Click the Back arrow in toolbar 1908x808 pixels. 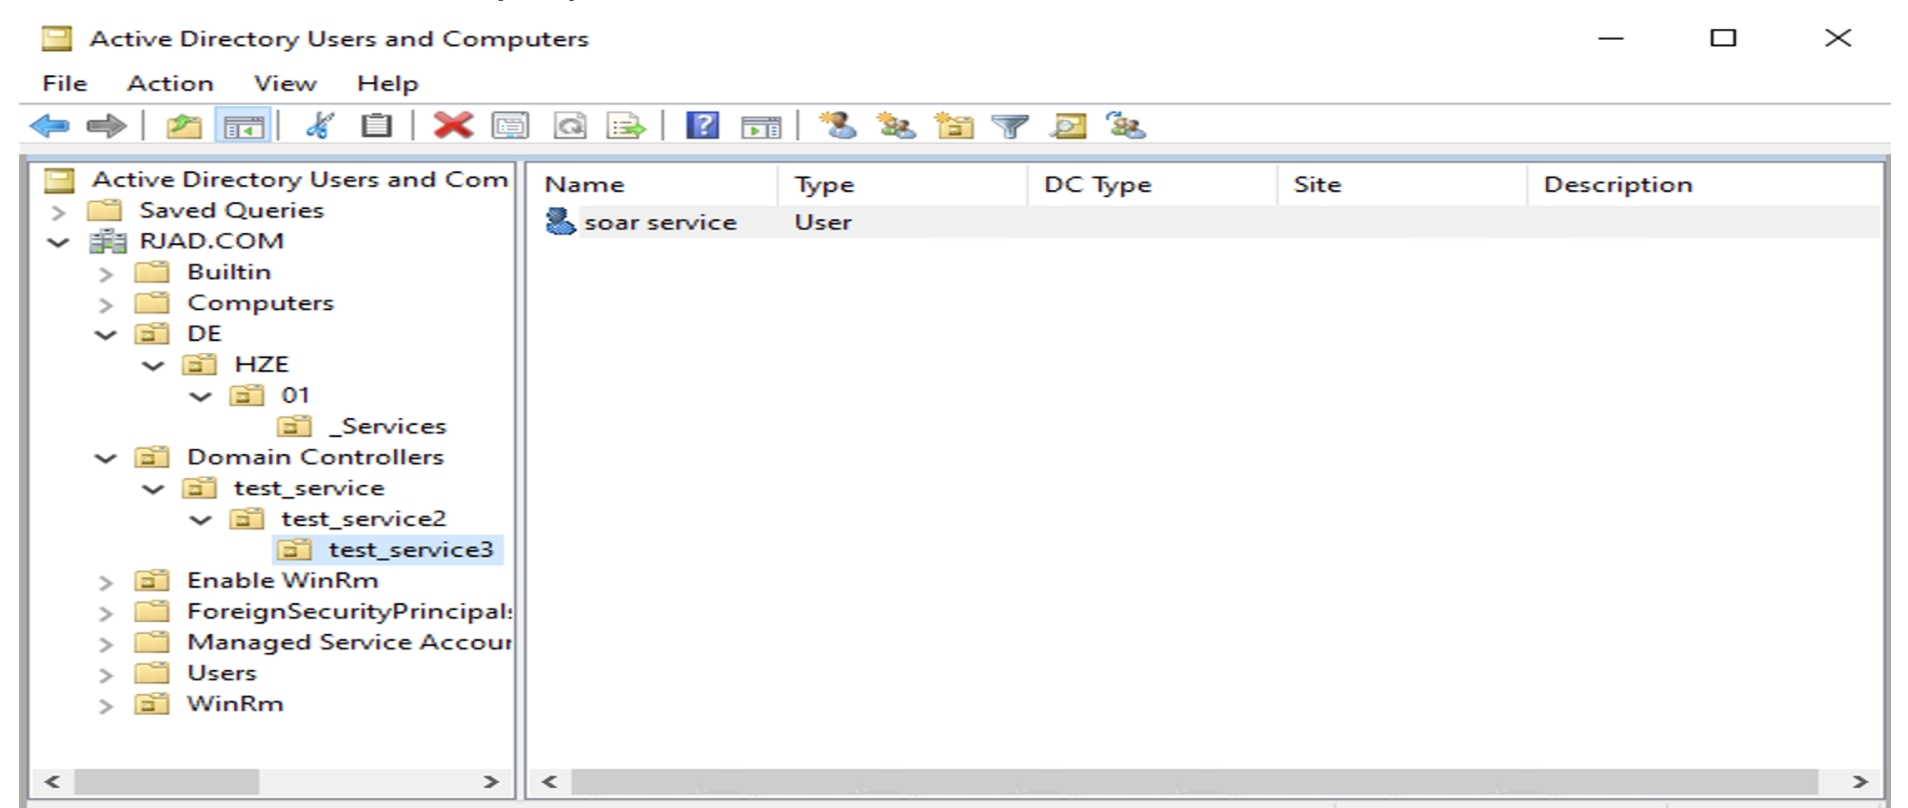pos(49,126)
